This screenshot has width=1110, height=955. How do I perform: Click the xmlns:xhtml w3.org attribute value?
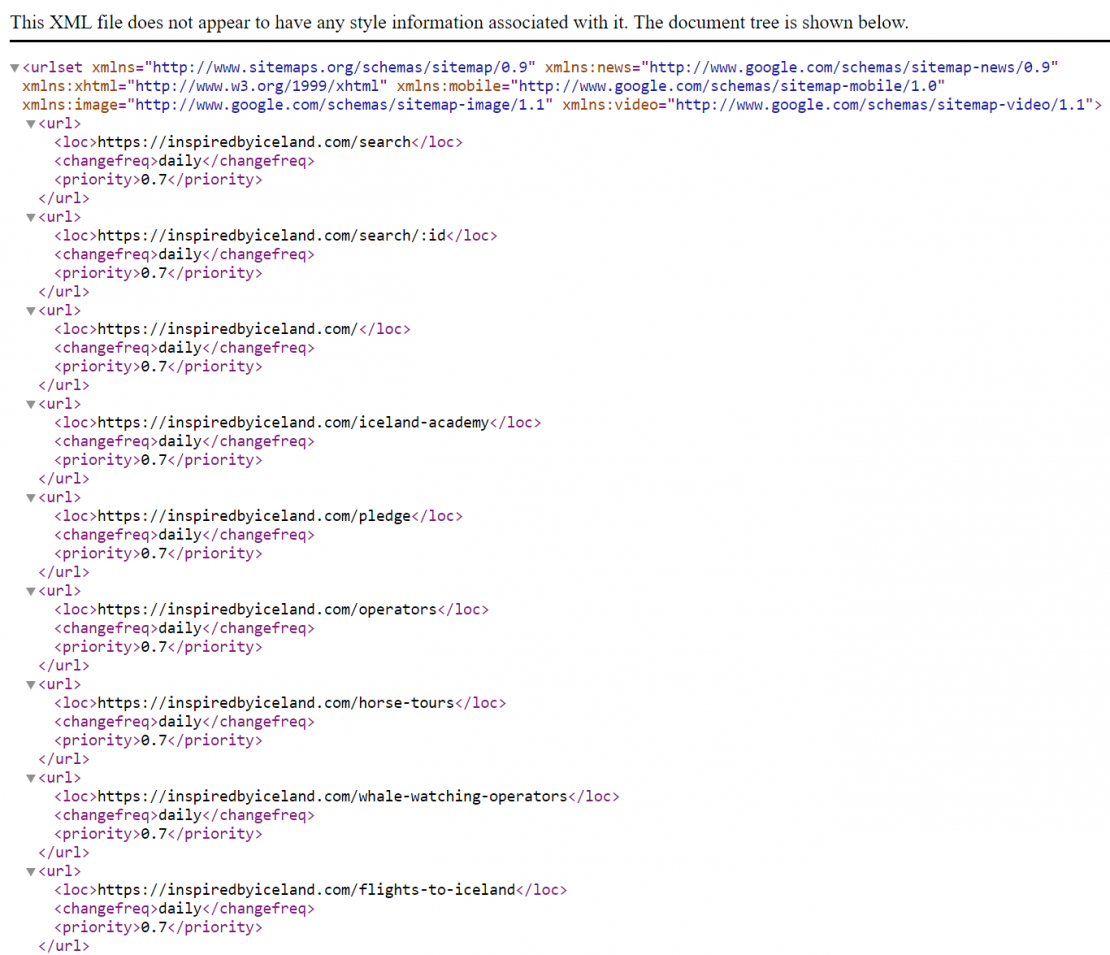(258, 86)
